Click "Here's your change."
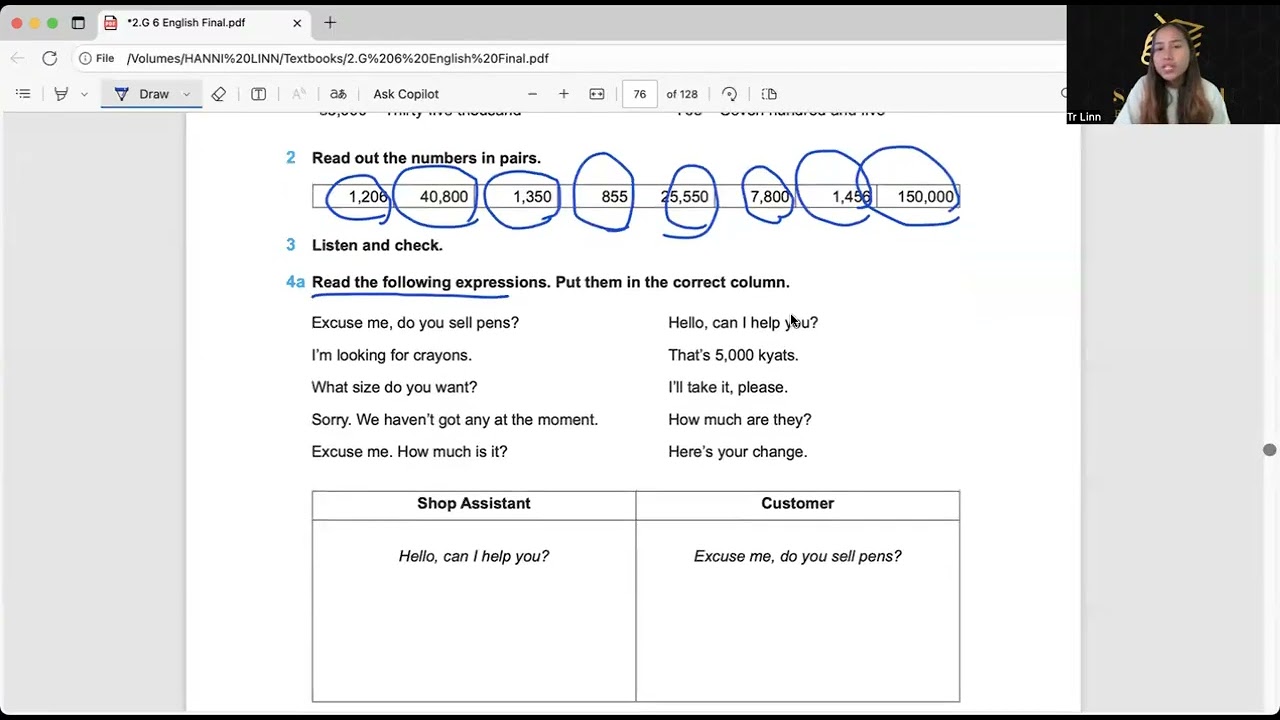The image size is (1280, 720). pyautogui.click(x=738, y=452)
